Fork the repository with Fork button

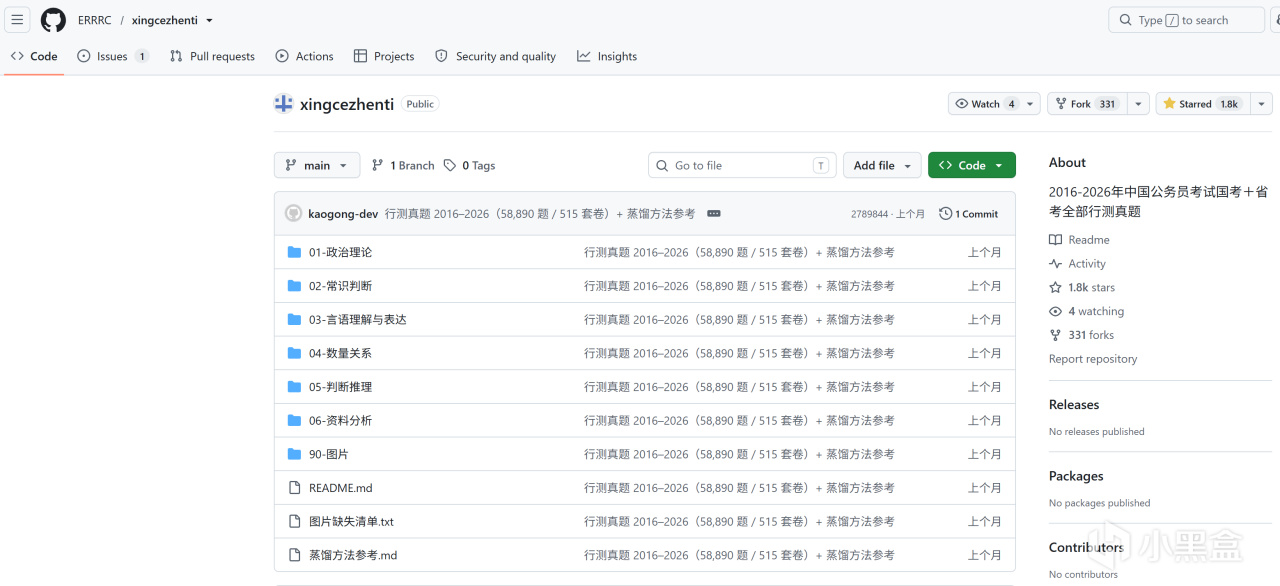tap(1087, 104)
